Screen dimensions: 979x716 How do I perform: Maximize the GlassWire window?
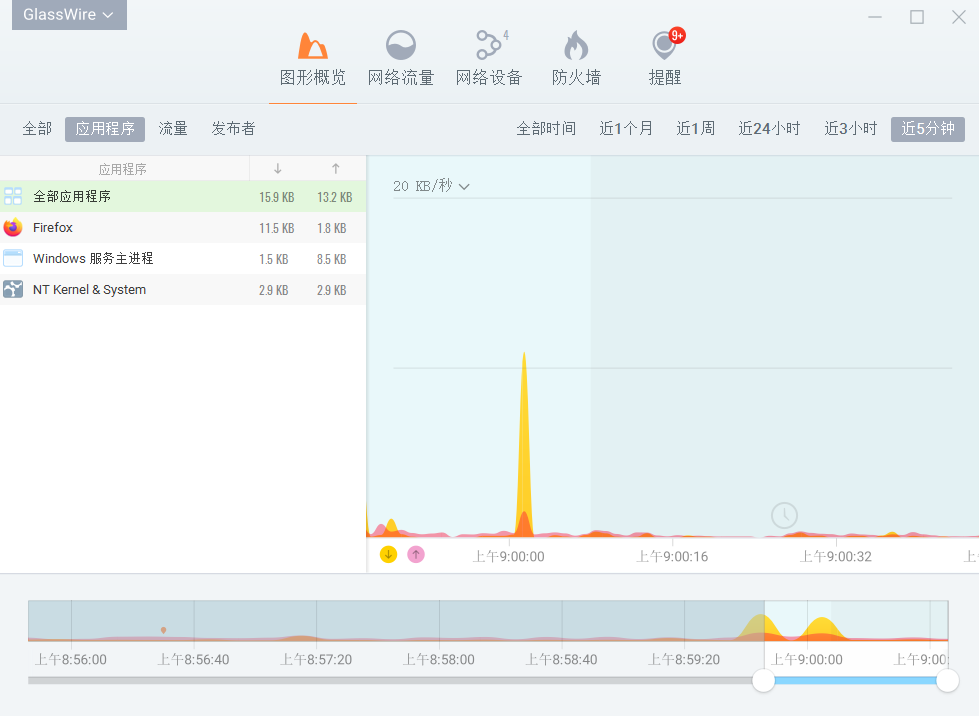tap(917, 17)
